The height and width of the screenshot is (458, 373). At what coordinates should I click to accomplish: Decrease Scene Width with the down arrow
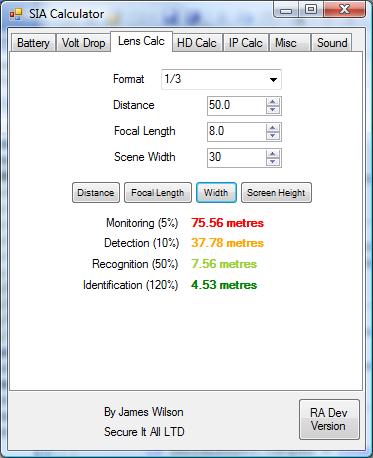click(273, 162)
